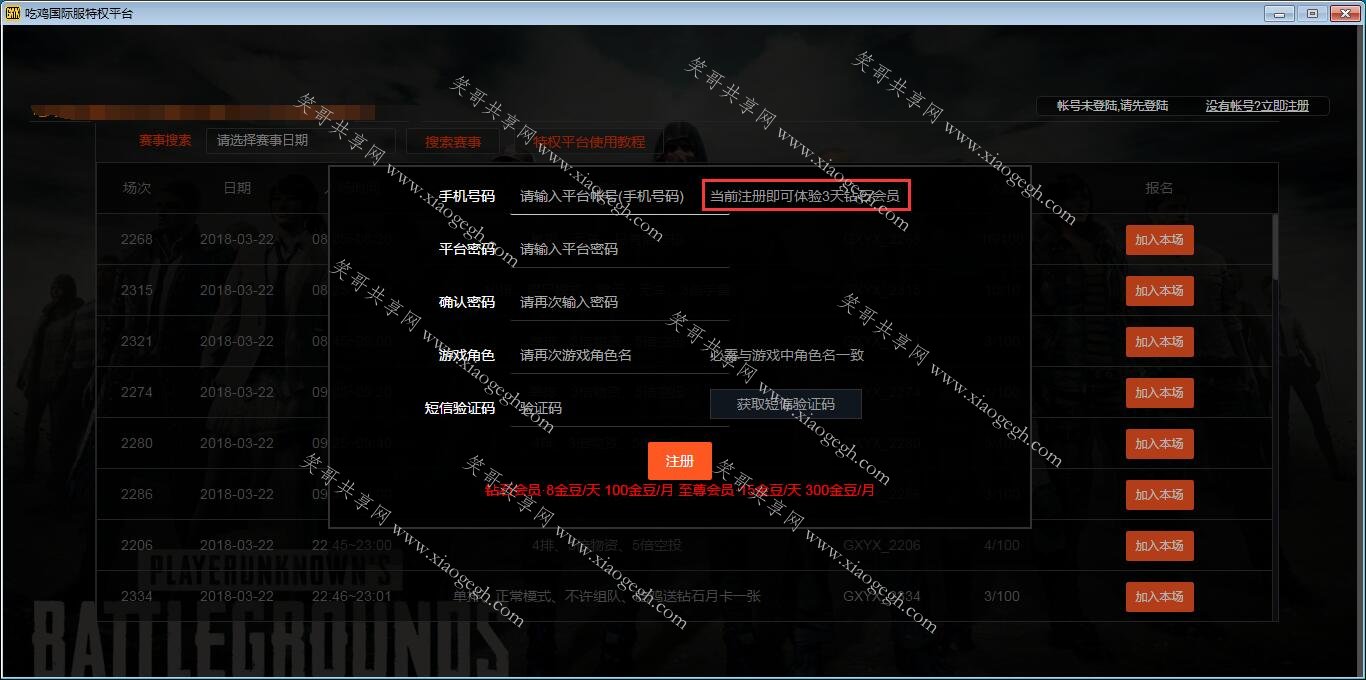Join match 2280 with 加入本场
The height and width of the screenshot is (680, 1366).
pos(1160,444)
